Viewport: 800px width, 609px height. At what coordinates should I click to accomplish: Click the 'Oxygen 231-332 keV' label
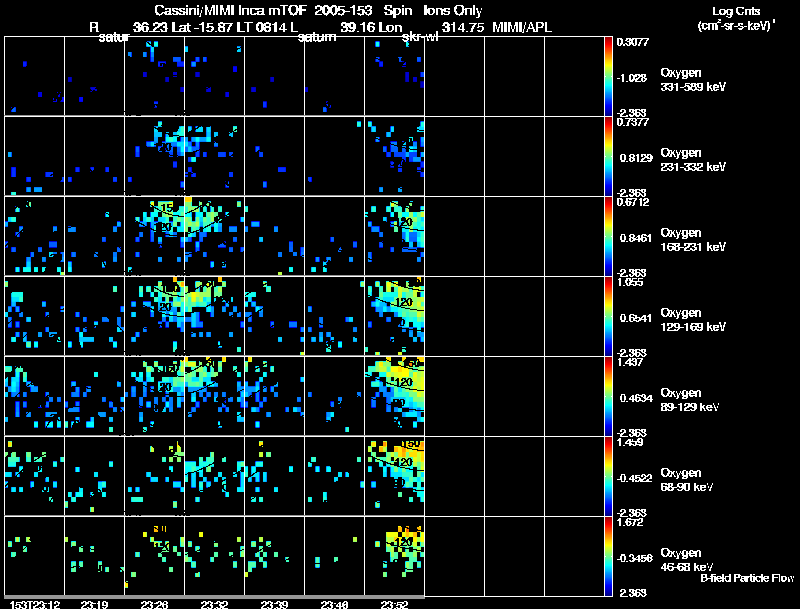click(x=693, y=160)
